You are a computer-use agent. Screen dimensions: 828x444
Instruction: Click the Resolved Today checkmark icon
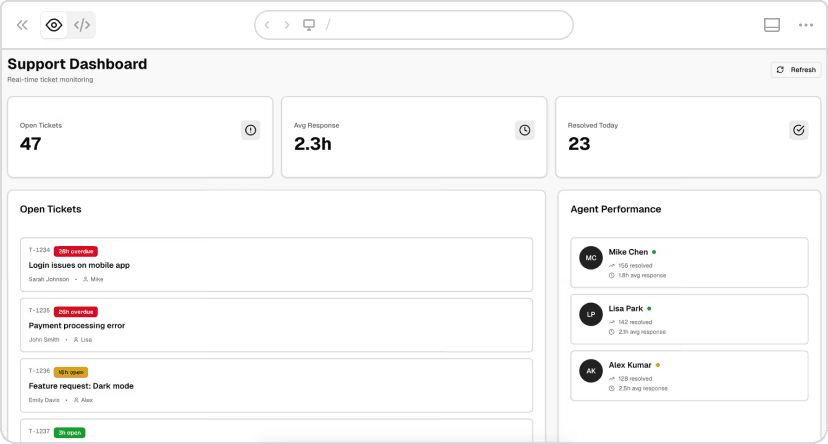click(x=798, y=130)
